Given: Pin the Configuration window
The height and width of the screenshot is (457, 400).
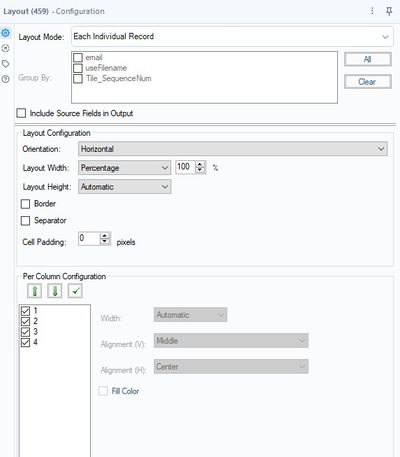Looking at the screenshot, I should (389, 11).
